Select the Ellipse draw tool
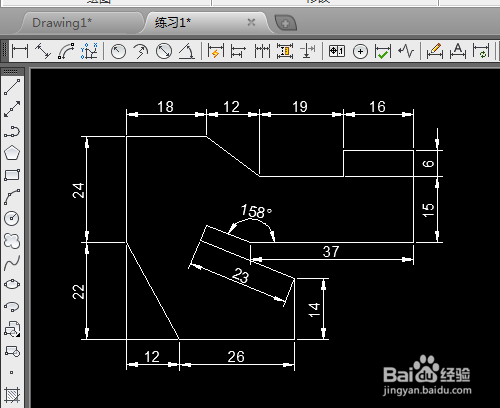500x408 pixels. [x=12, y=285]
